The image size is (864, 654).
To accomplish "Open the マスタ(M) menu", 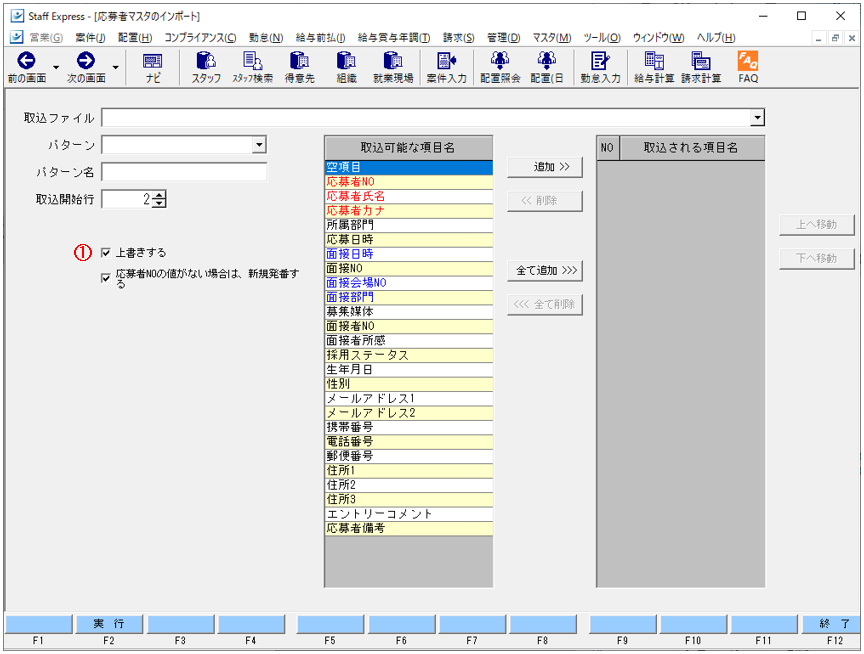I will click(552, 37).
